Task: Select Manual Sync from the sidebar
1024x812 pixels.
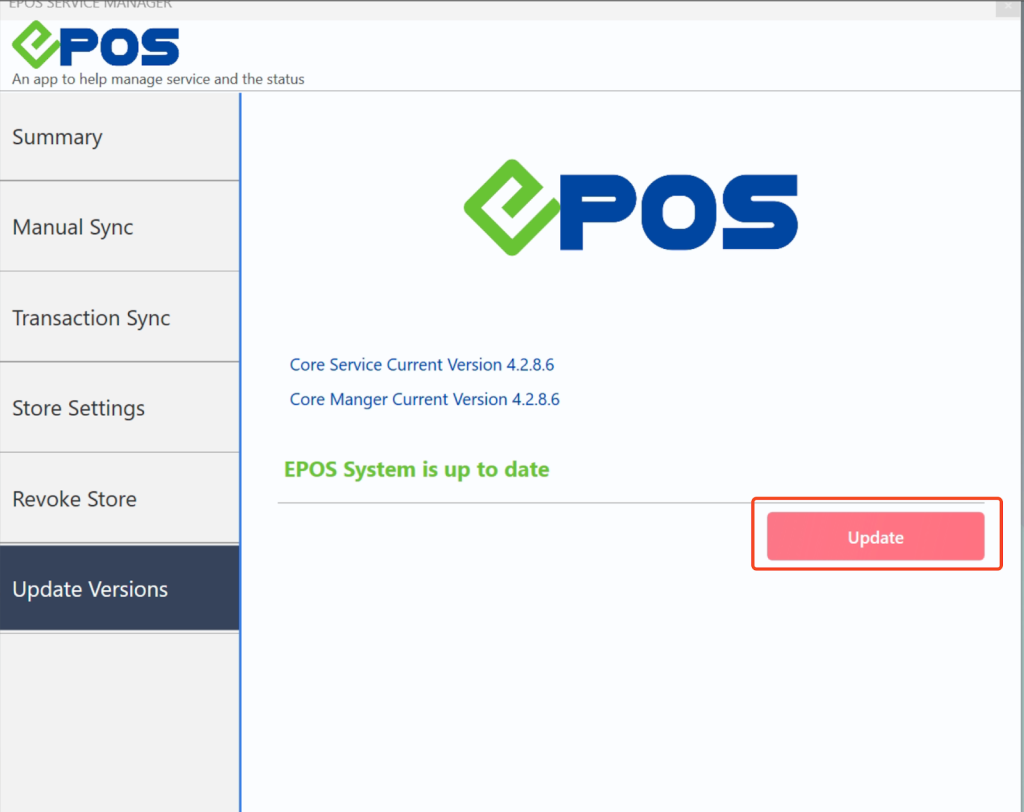Action: click(120, 226)
